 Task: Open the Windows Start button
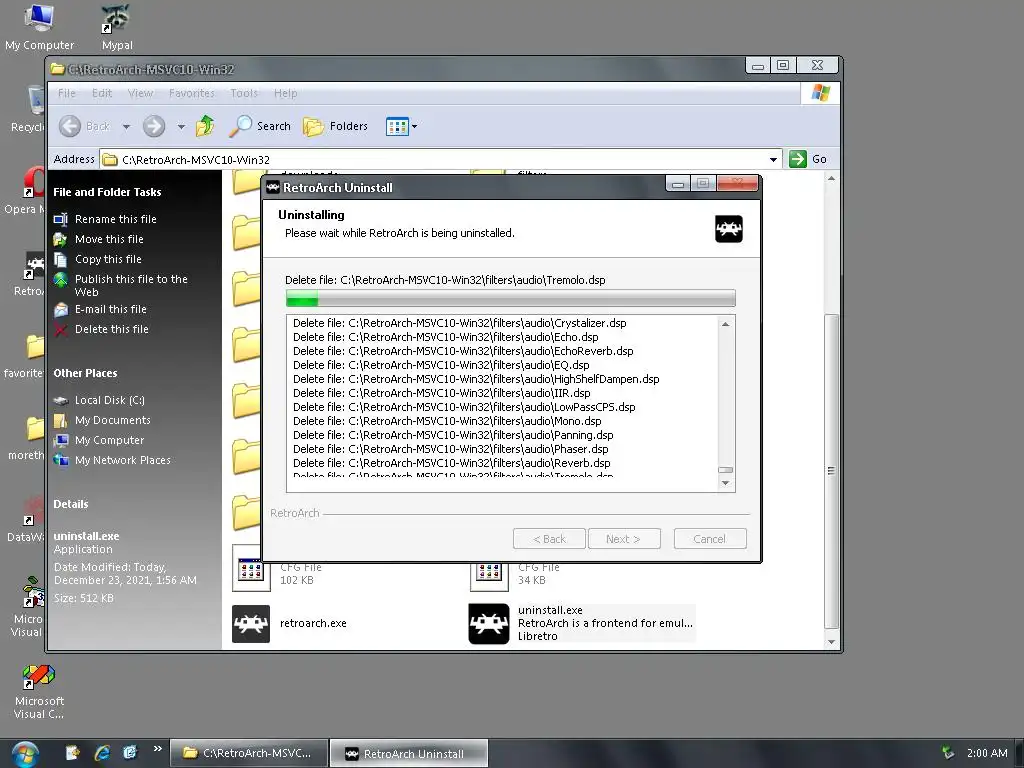point(25,754)
